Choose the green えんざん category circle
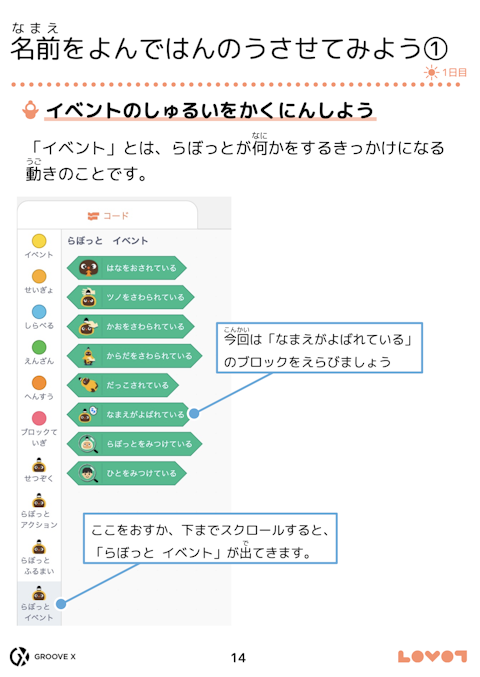The width and height of the screenshot is (480, 677). [x=39, y=347]
